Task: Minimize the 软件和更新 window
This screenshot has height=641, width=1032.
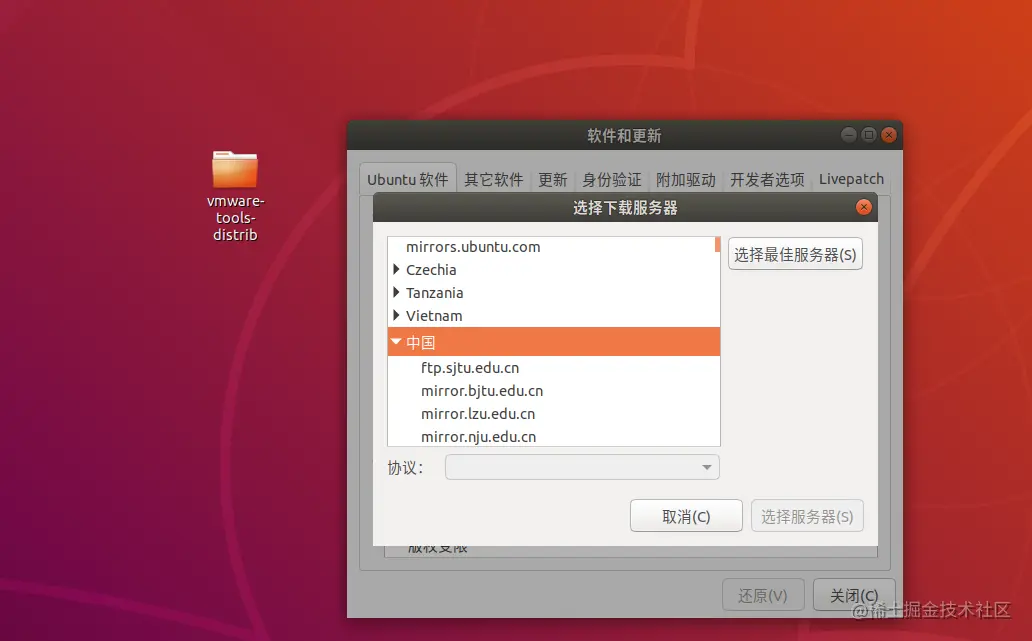Action: click(x=848, y=135)
